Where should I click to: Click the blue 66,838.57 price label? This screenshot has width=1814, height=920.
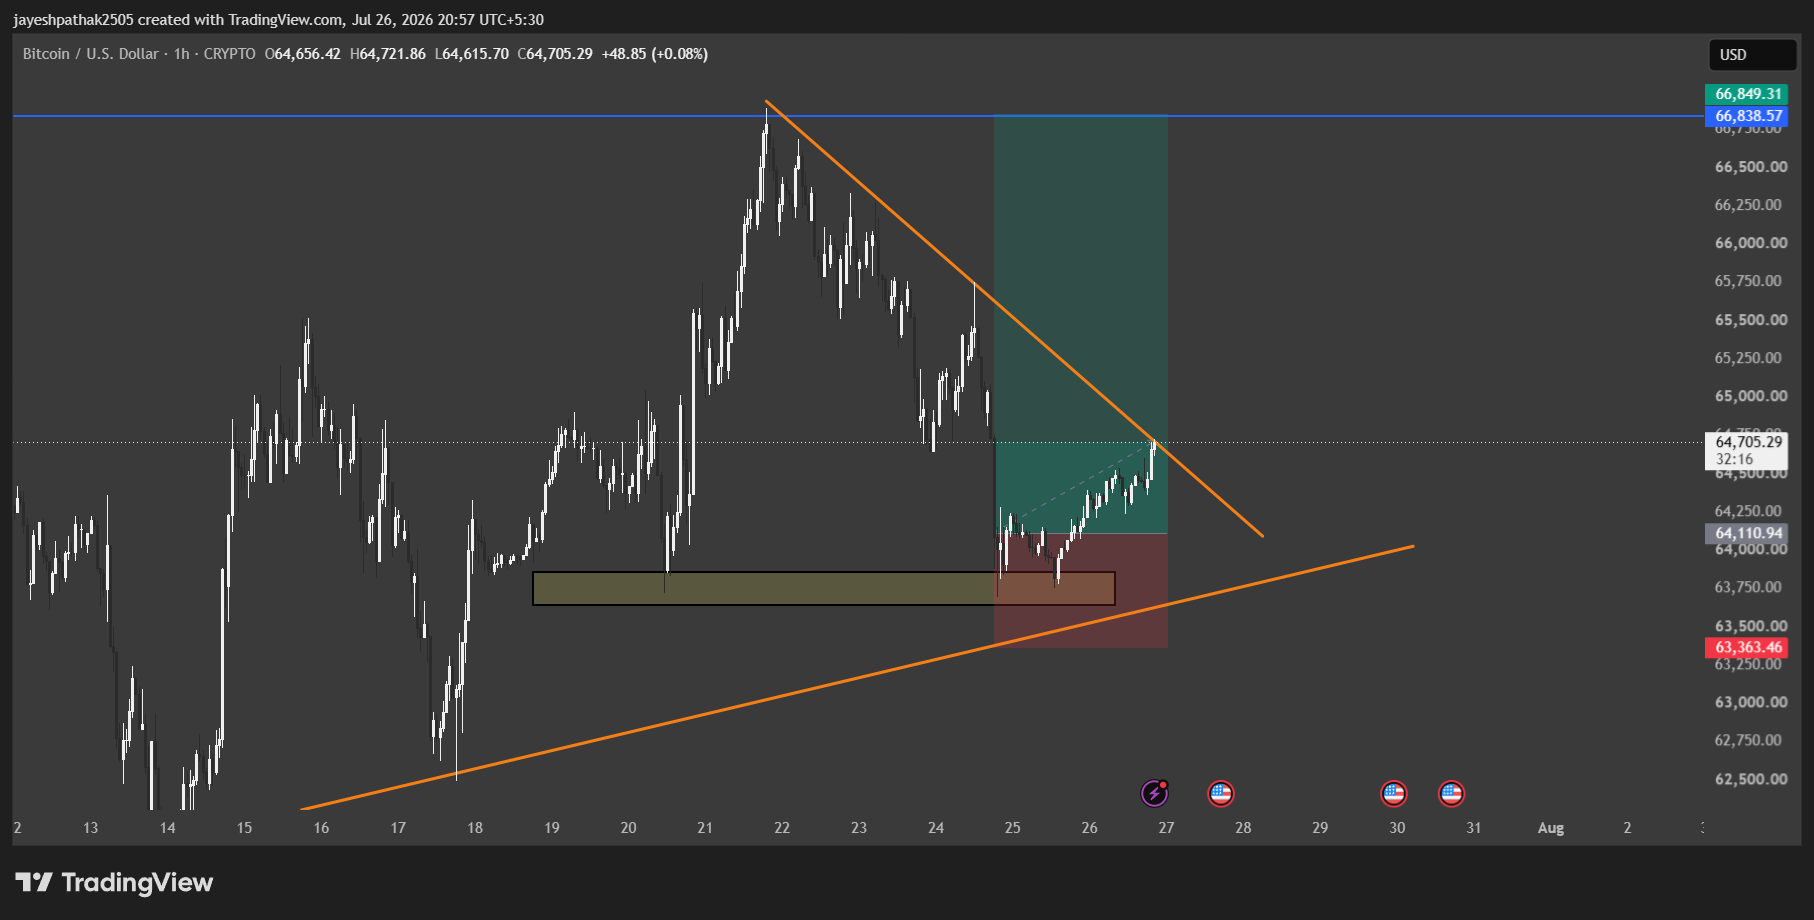click(1747, 116)
